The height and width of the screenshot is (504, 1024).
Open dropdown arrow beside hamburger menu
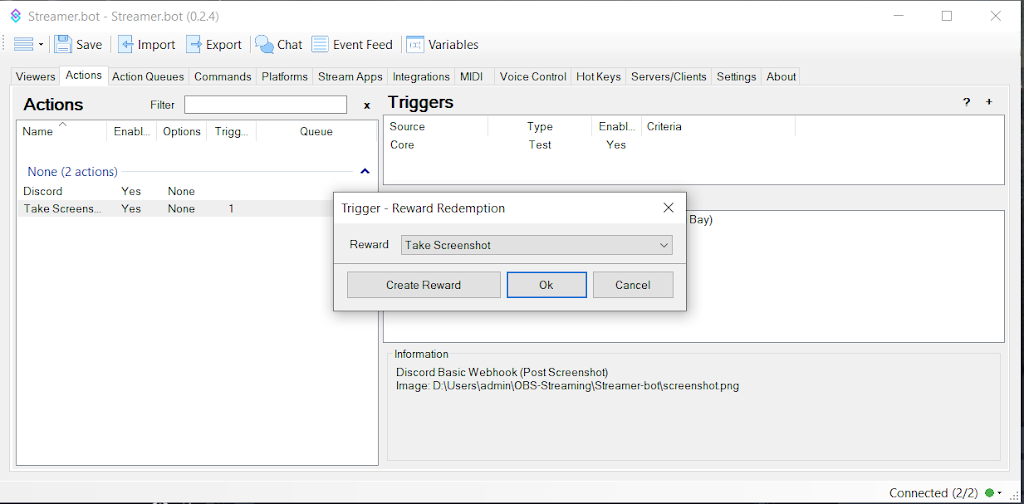point(41,45)
